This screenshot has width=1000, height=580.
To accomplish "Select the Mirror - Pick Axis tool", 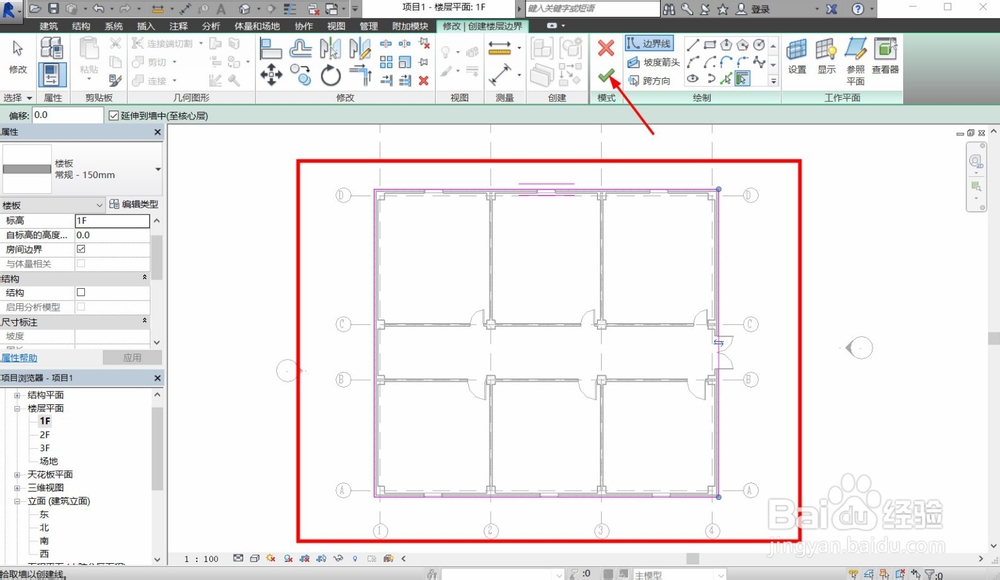I will [x=330, y=48].
